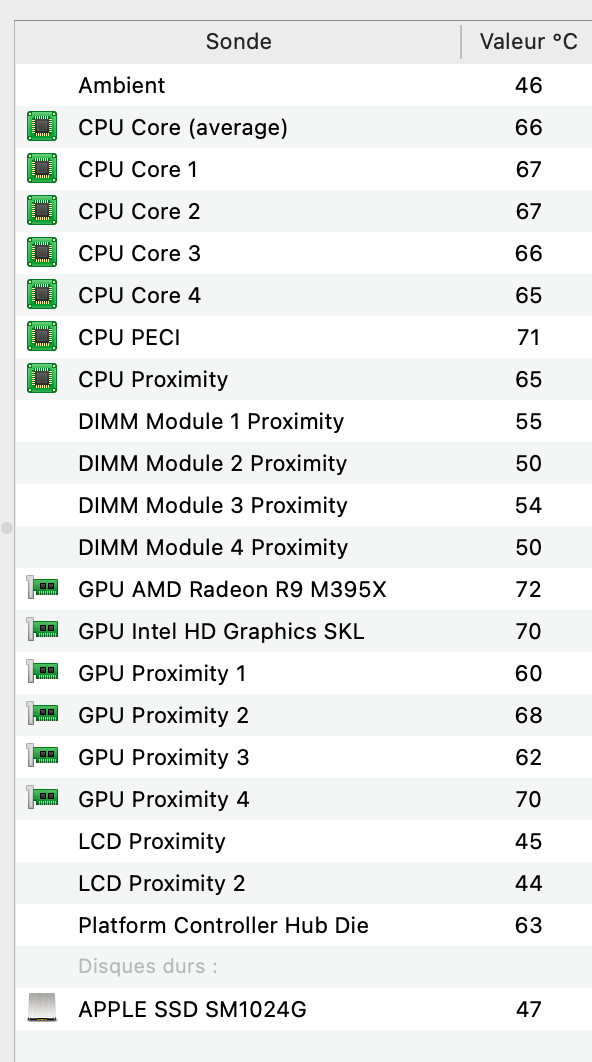Select the Platform Controller Hub Die row
The height and width of the screenshot is (1062, 592).
coord(303,925)
